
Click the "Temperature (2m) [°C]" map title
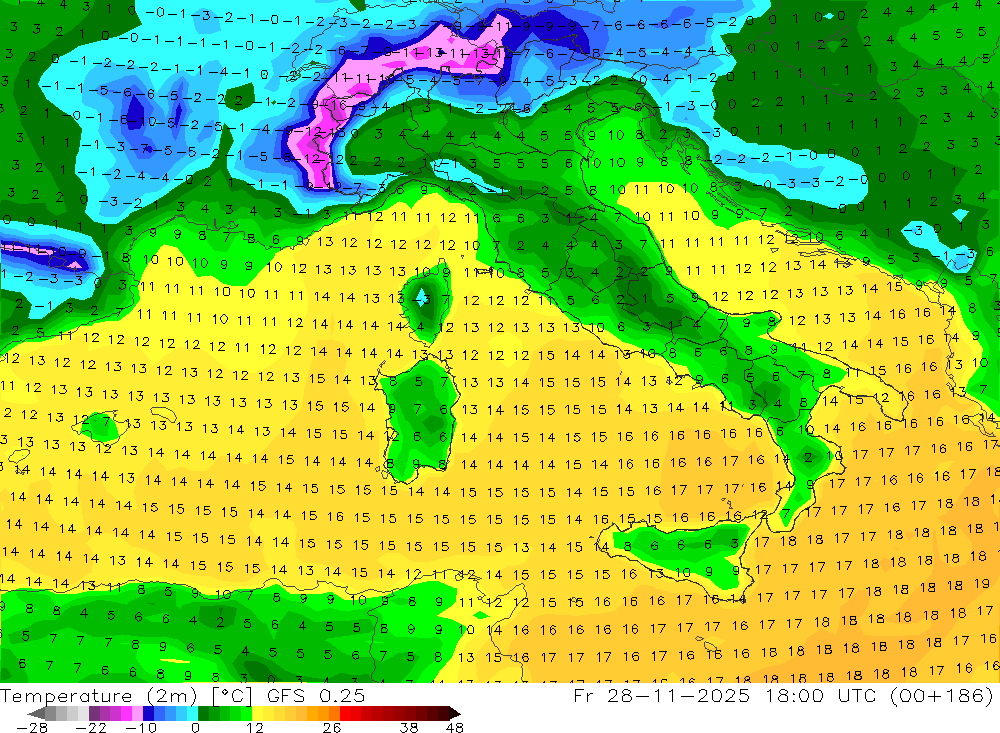(x=126, y=695)
